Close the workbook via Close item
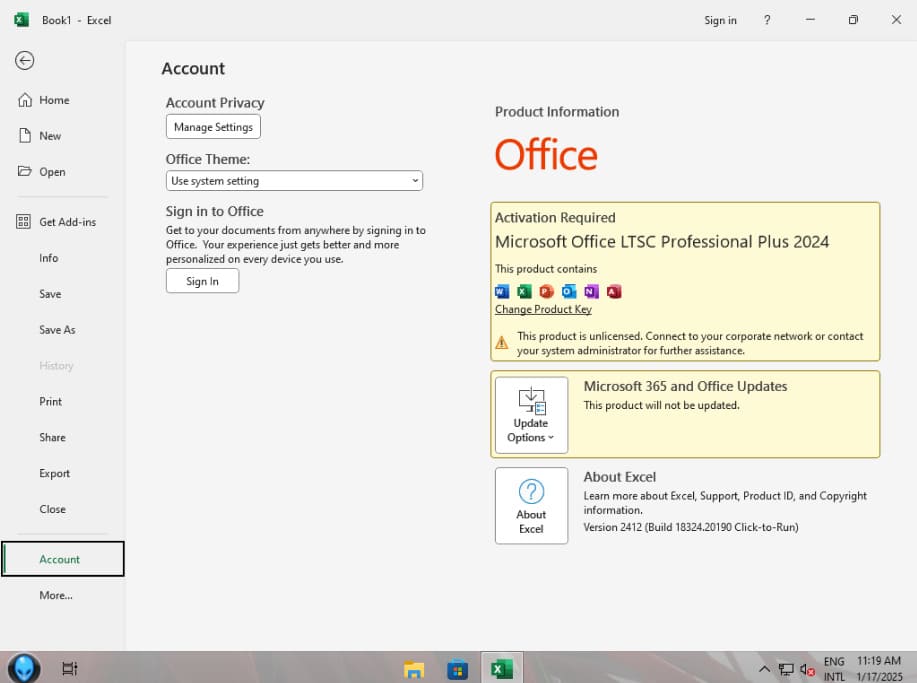 [52, 509]
